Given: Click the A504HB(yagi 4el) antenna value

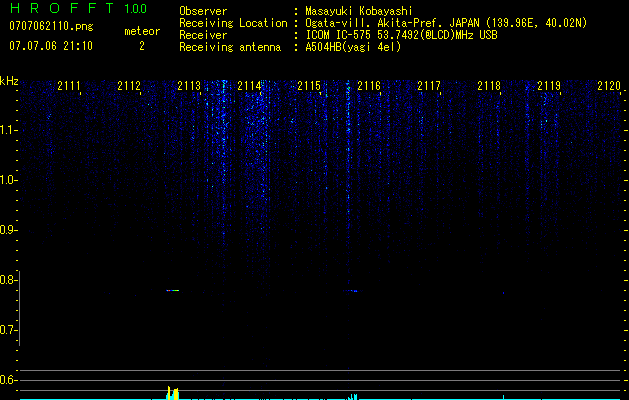Looking at the screenshot, I should (353, 47).
